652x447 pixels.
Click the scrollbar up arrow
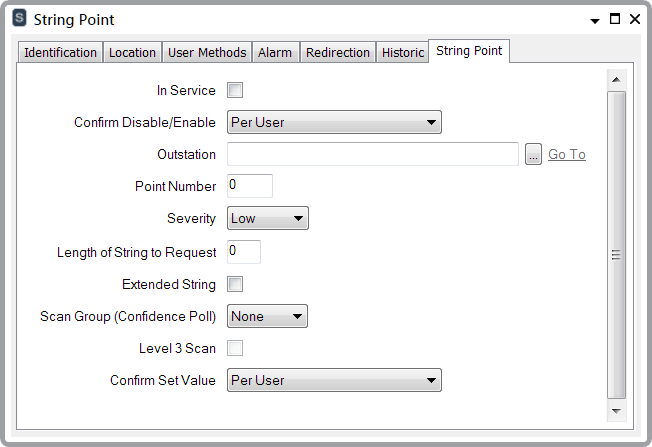[616, 80]
